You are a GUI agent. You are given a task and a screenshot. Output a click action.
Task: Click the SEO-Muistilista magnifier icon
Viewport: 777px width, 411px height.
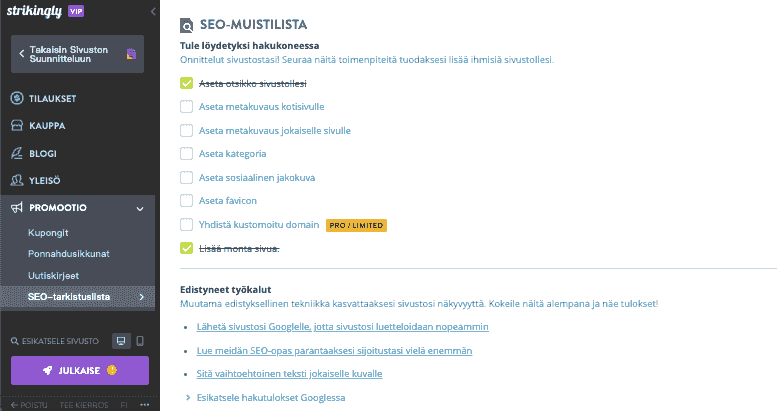pos(186,25)
